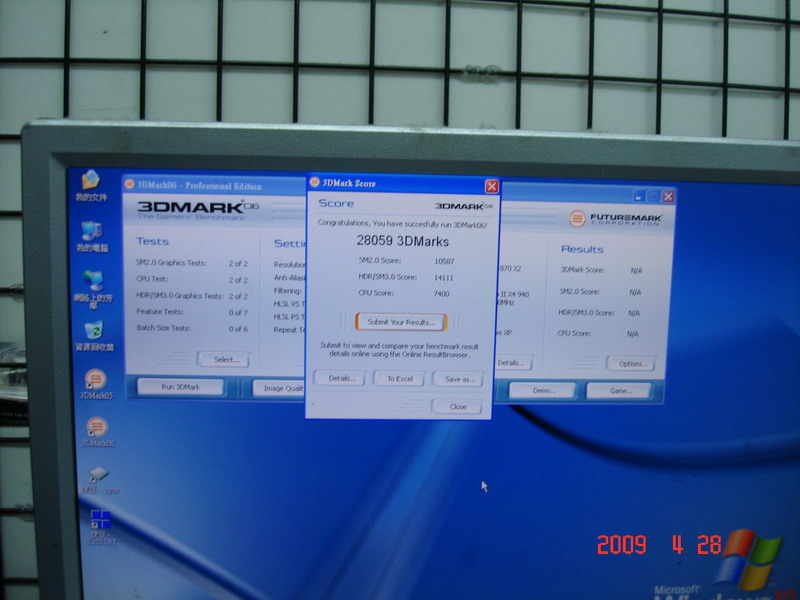Click the Futuremark Corporation logo
The height and width of the screenshot is (600, 800).
tap(615, 219)
